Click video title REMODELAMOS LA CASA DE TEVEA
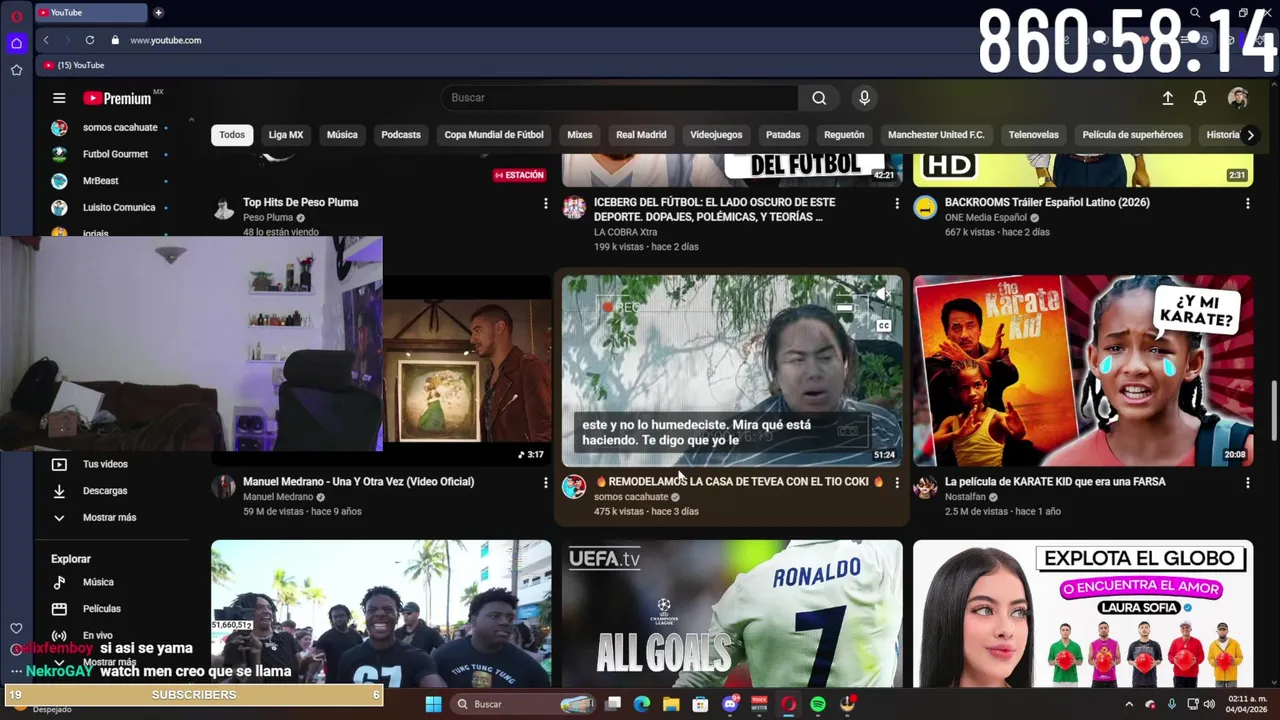Viewport: 1280px width, 720px height. click(738, 482)
